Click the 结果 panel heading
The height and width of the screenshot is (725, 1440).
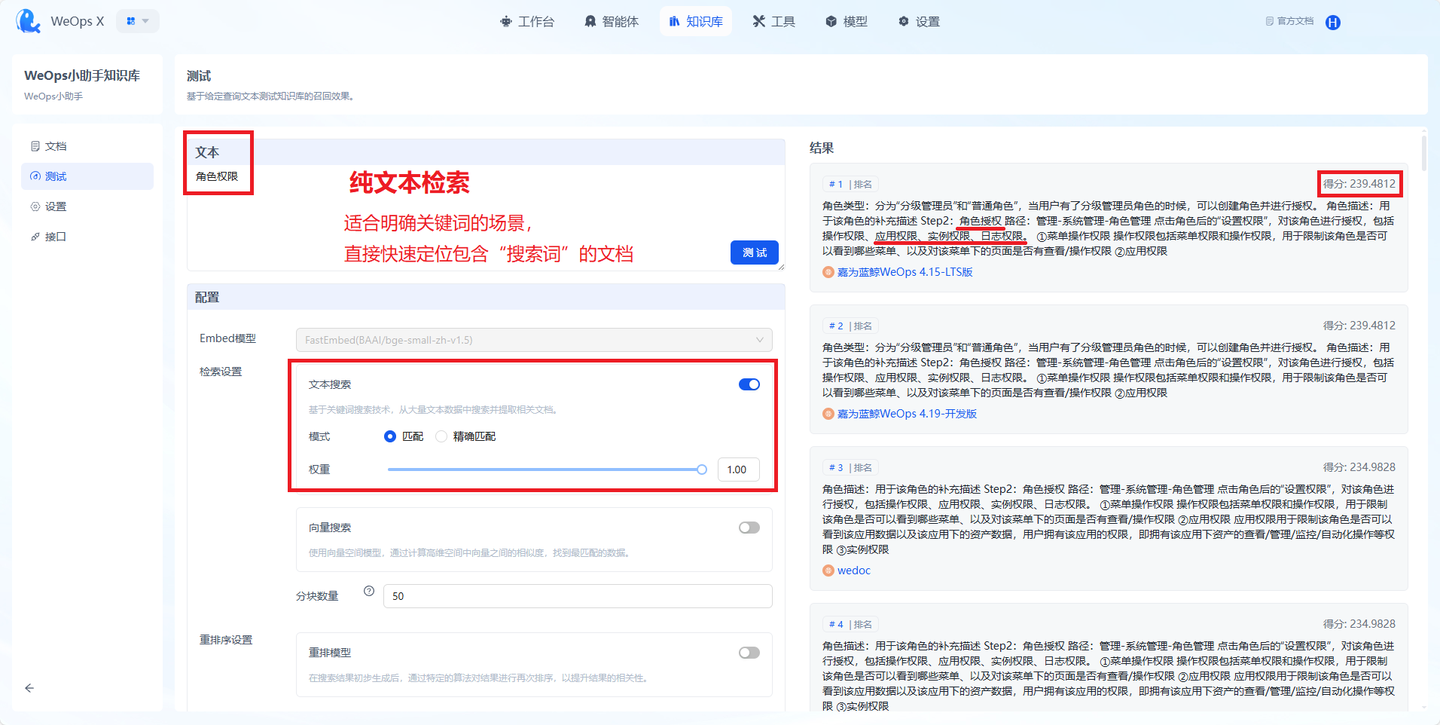click(821, 148)
